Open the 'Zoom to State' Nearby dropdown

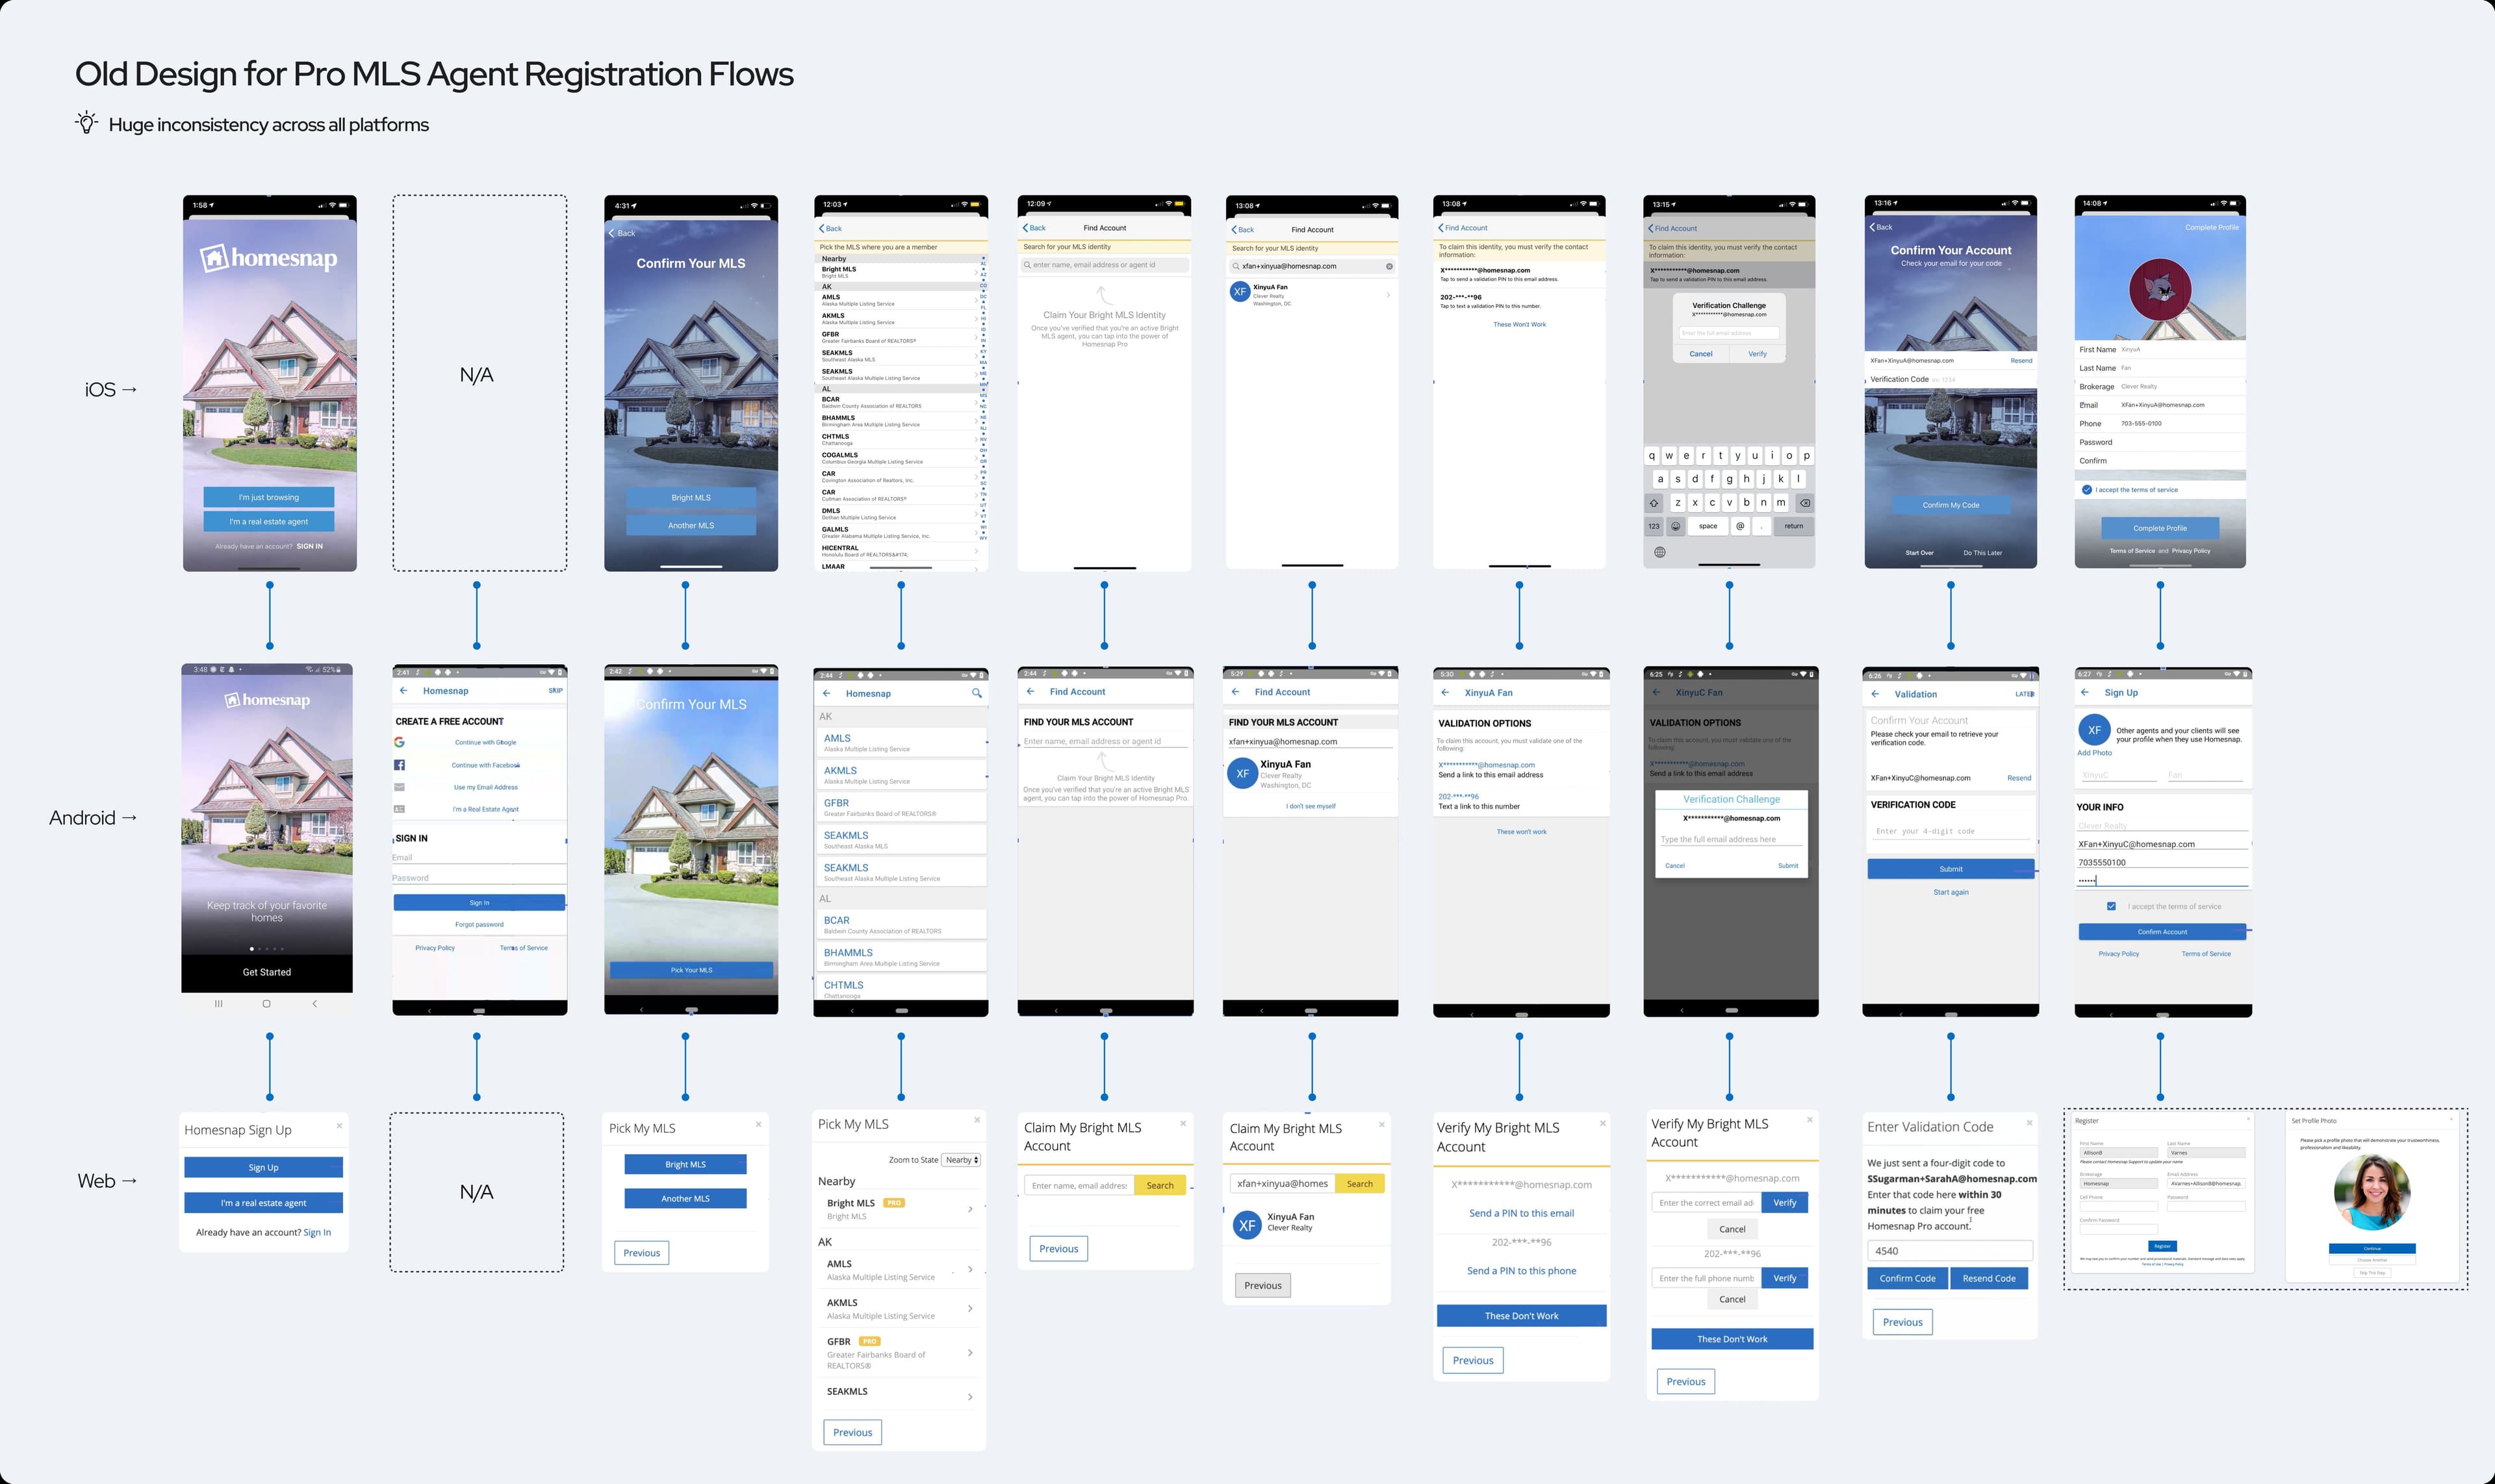coord(961,1160)
